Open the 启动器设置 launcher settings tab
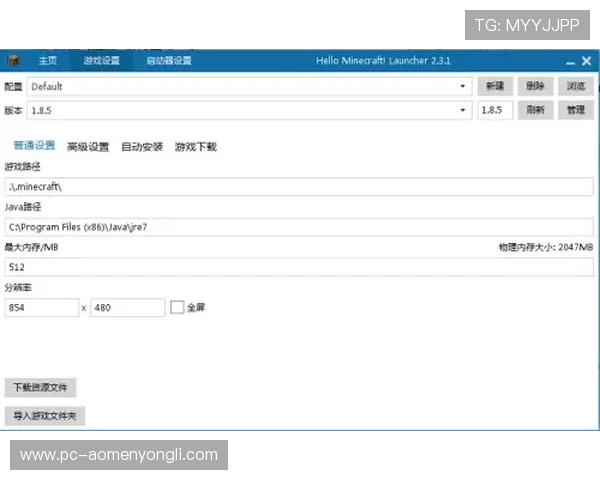The image size is (600, 480). [169, 60]
